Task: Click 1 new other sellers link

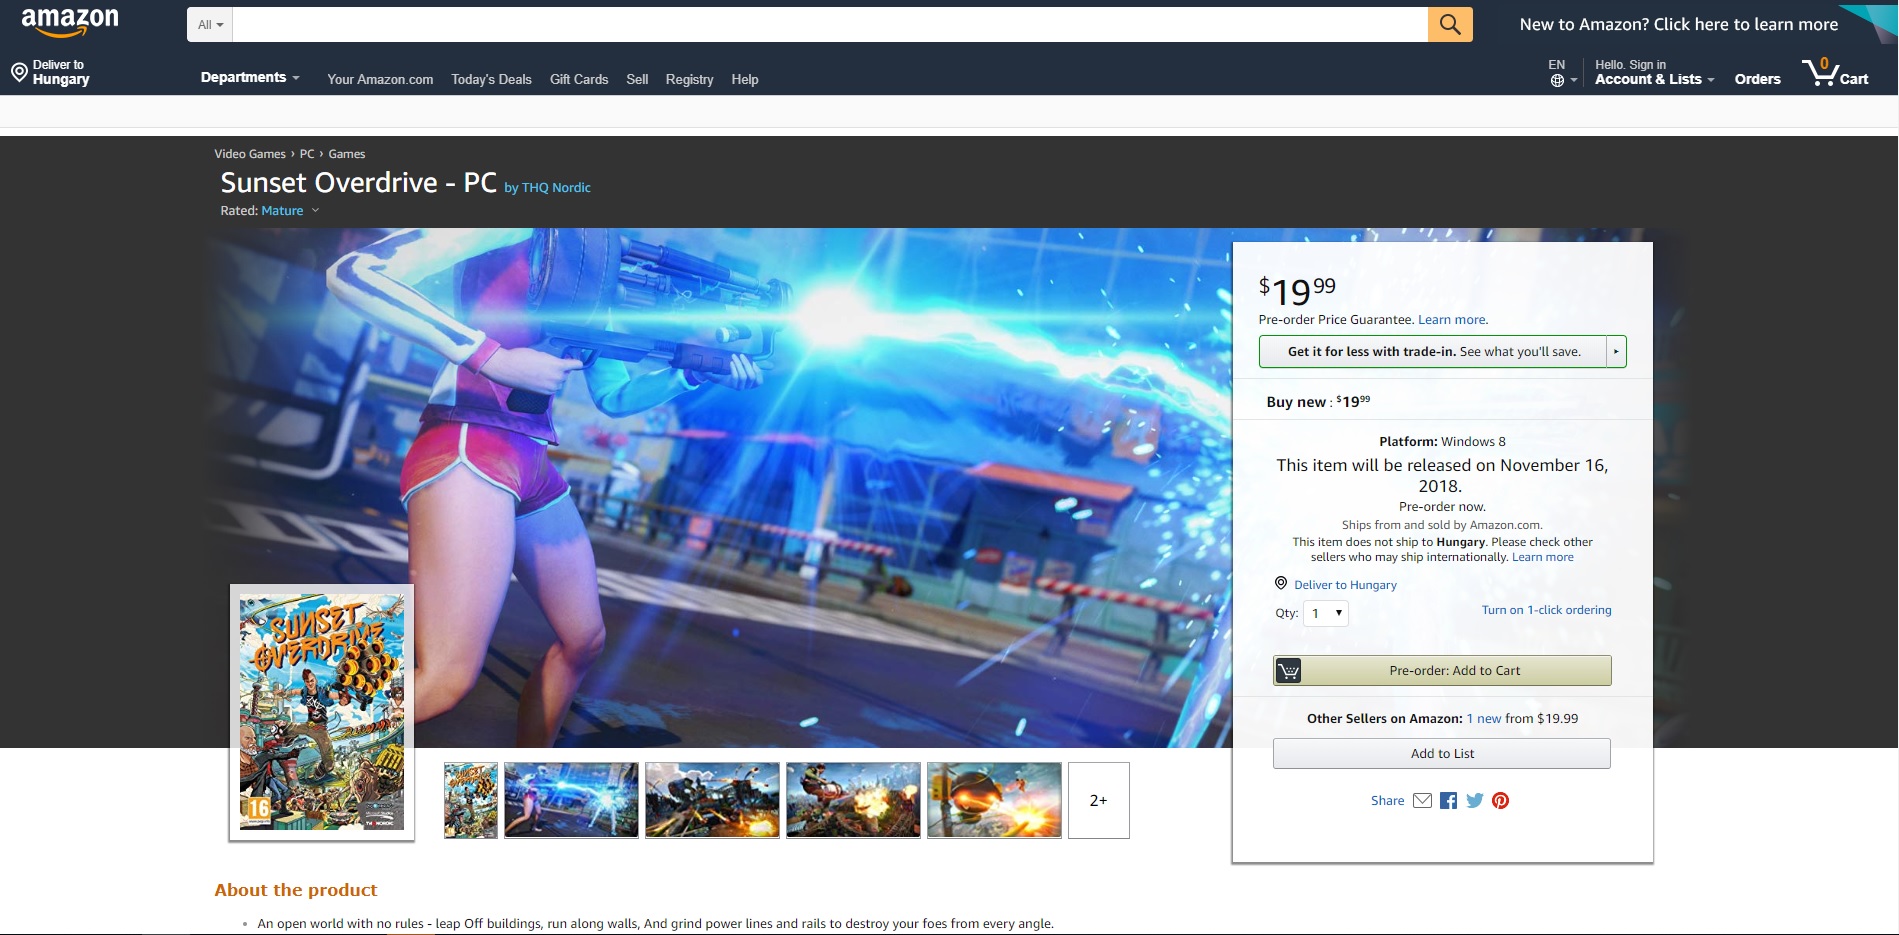Action: [x=1483, y=718]
